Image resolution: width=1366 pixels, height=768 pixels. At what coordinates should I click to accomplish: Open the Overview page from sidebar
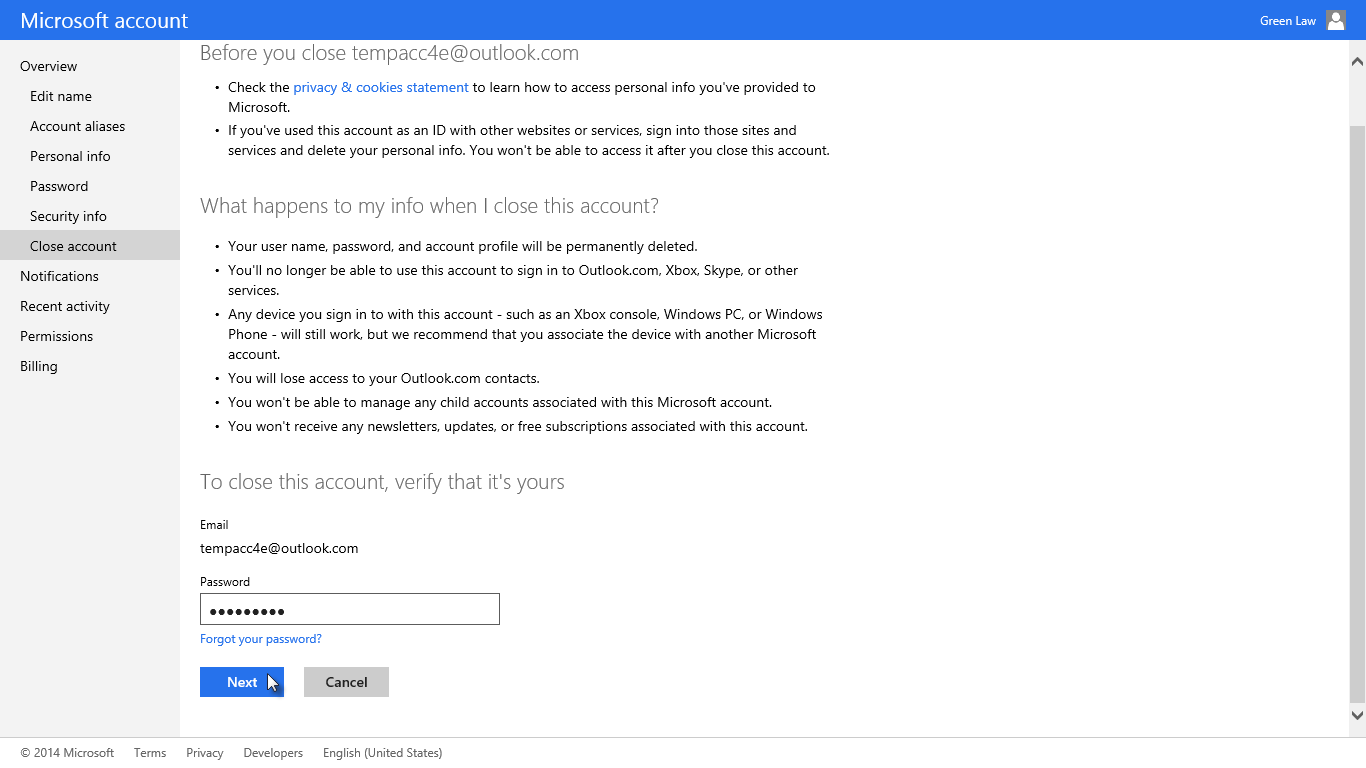coord(48,66)
